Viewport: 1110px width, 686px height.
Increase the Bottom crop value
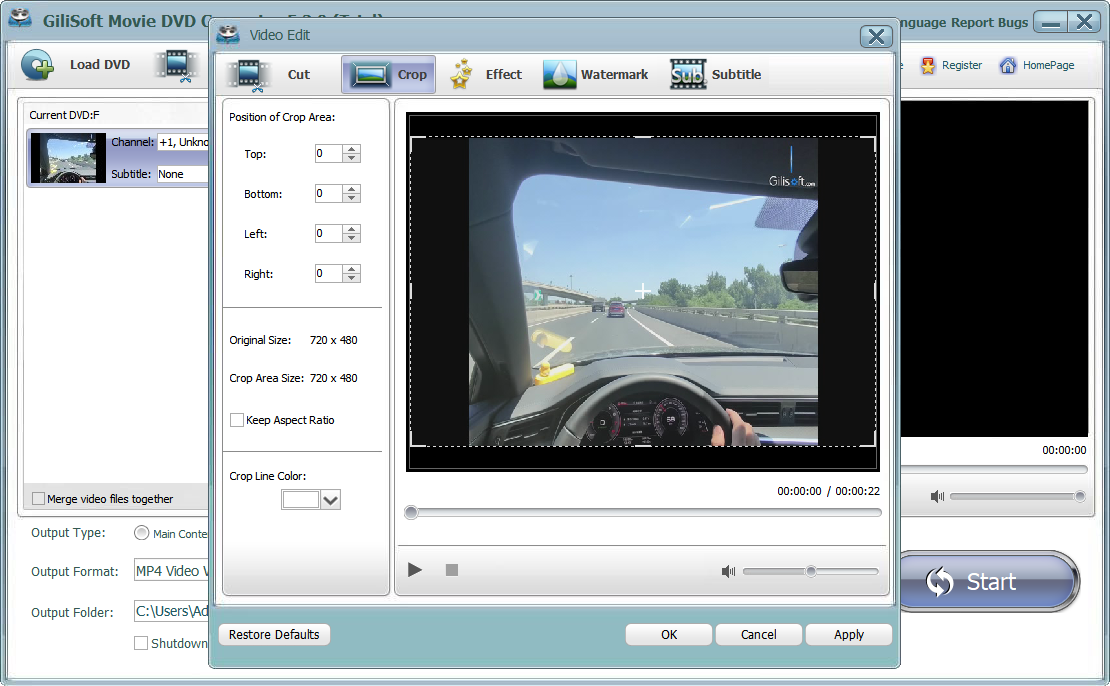click(352, 190)
